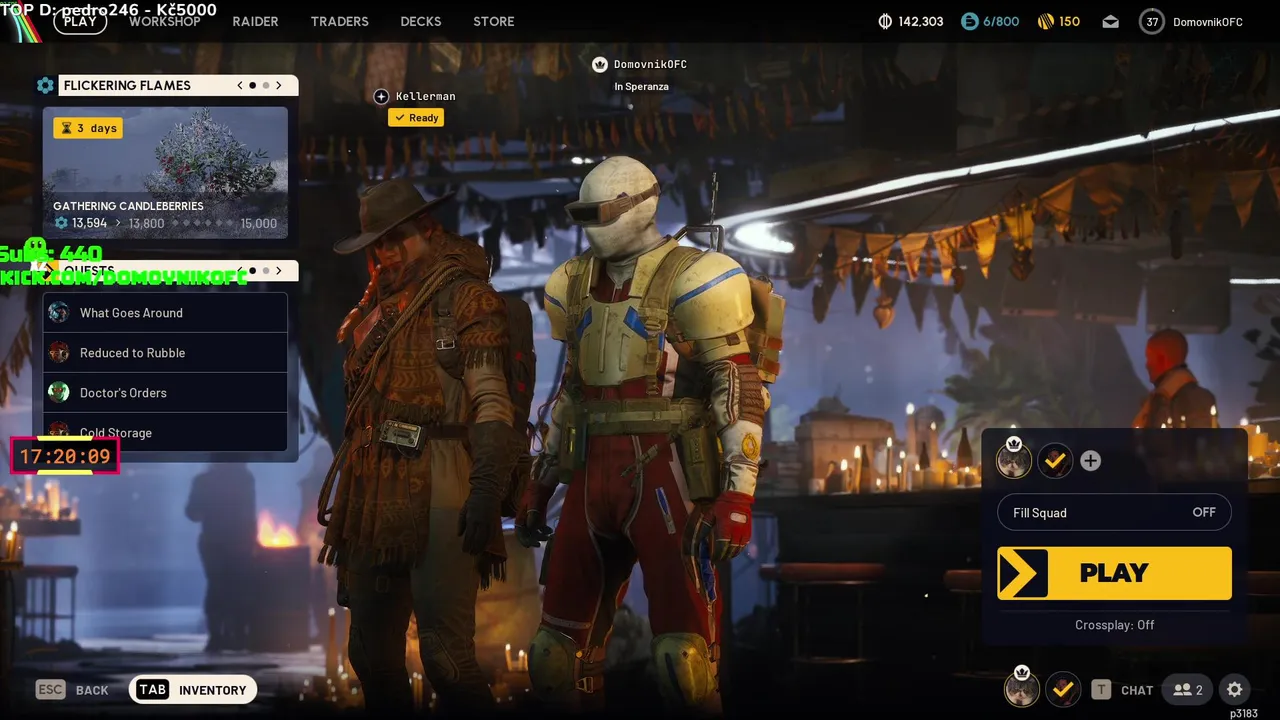Open the party members icon showing 2
The height and width of the screenshot is (720, 1280).
coord(1188,690)
